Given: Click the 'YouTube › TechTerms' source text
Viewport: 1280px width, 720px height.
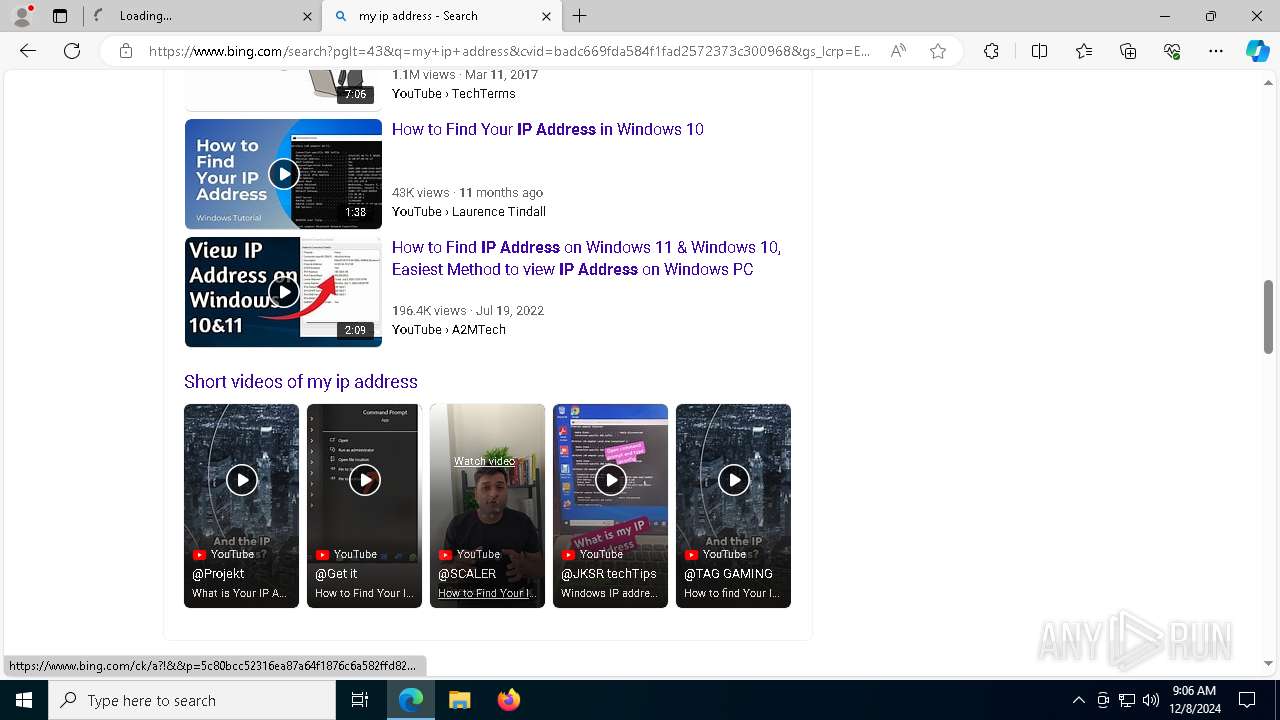Looking at the screenshot, I should [x=454, y=93].
